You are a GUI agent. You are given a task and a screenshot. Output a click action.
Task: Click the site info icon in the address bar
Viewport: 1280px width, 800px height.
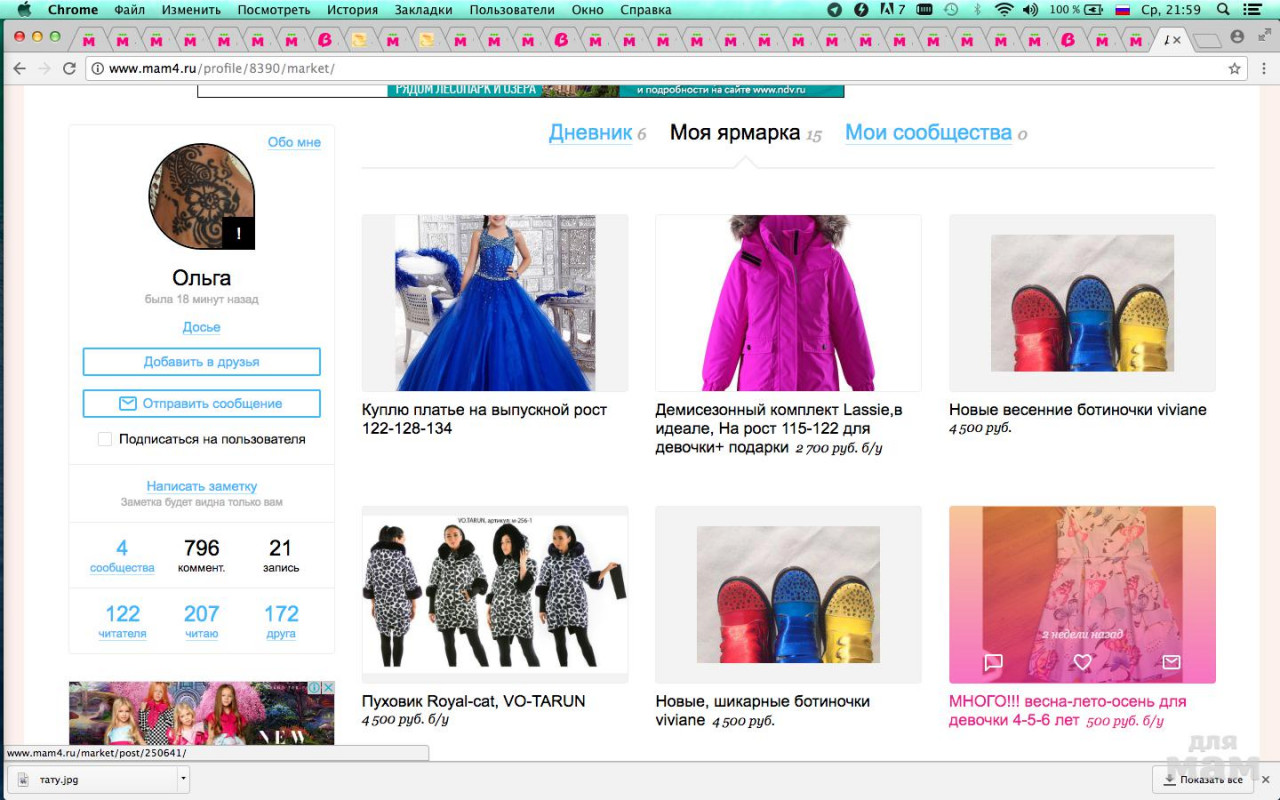pyautogui.click(x=97, y=69)
